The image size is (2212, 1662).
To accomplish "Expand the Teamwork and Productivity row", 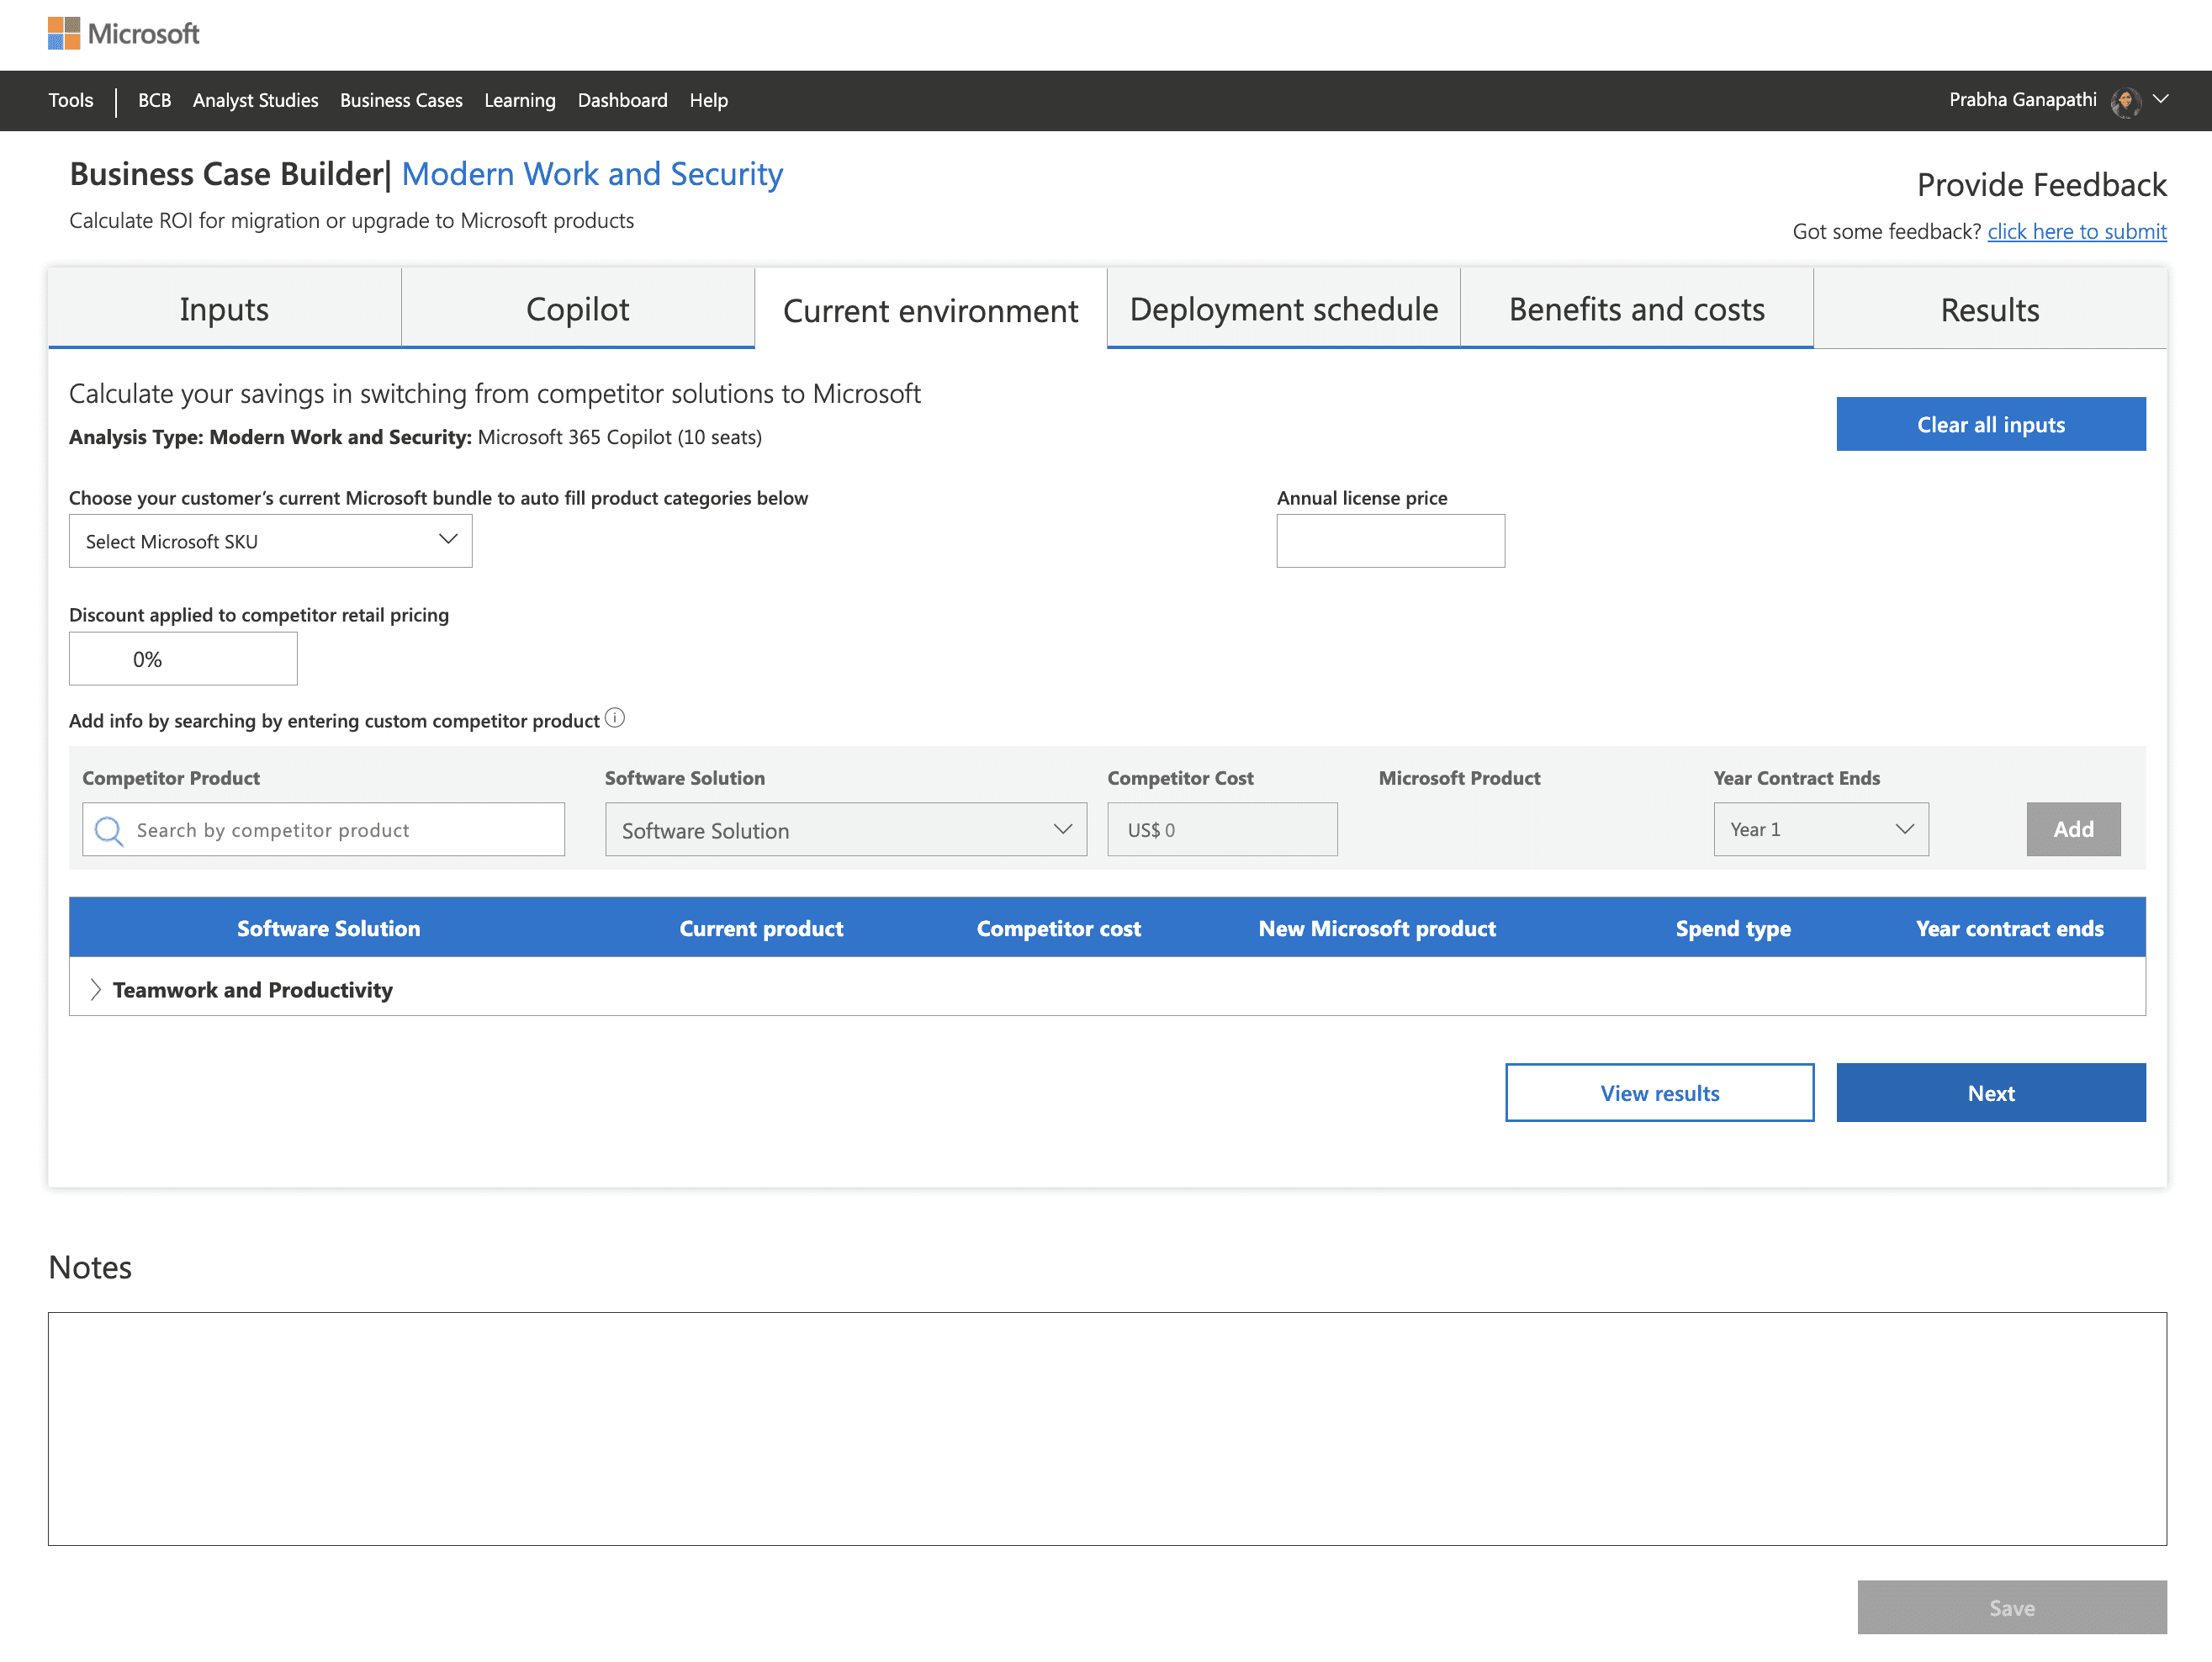I will [x=95, y=989].
